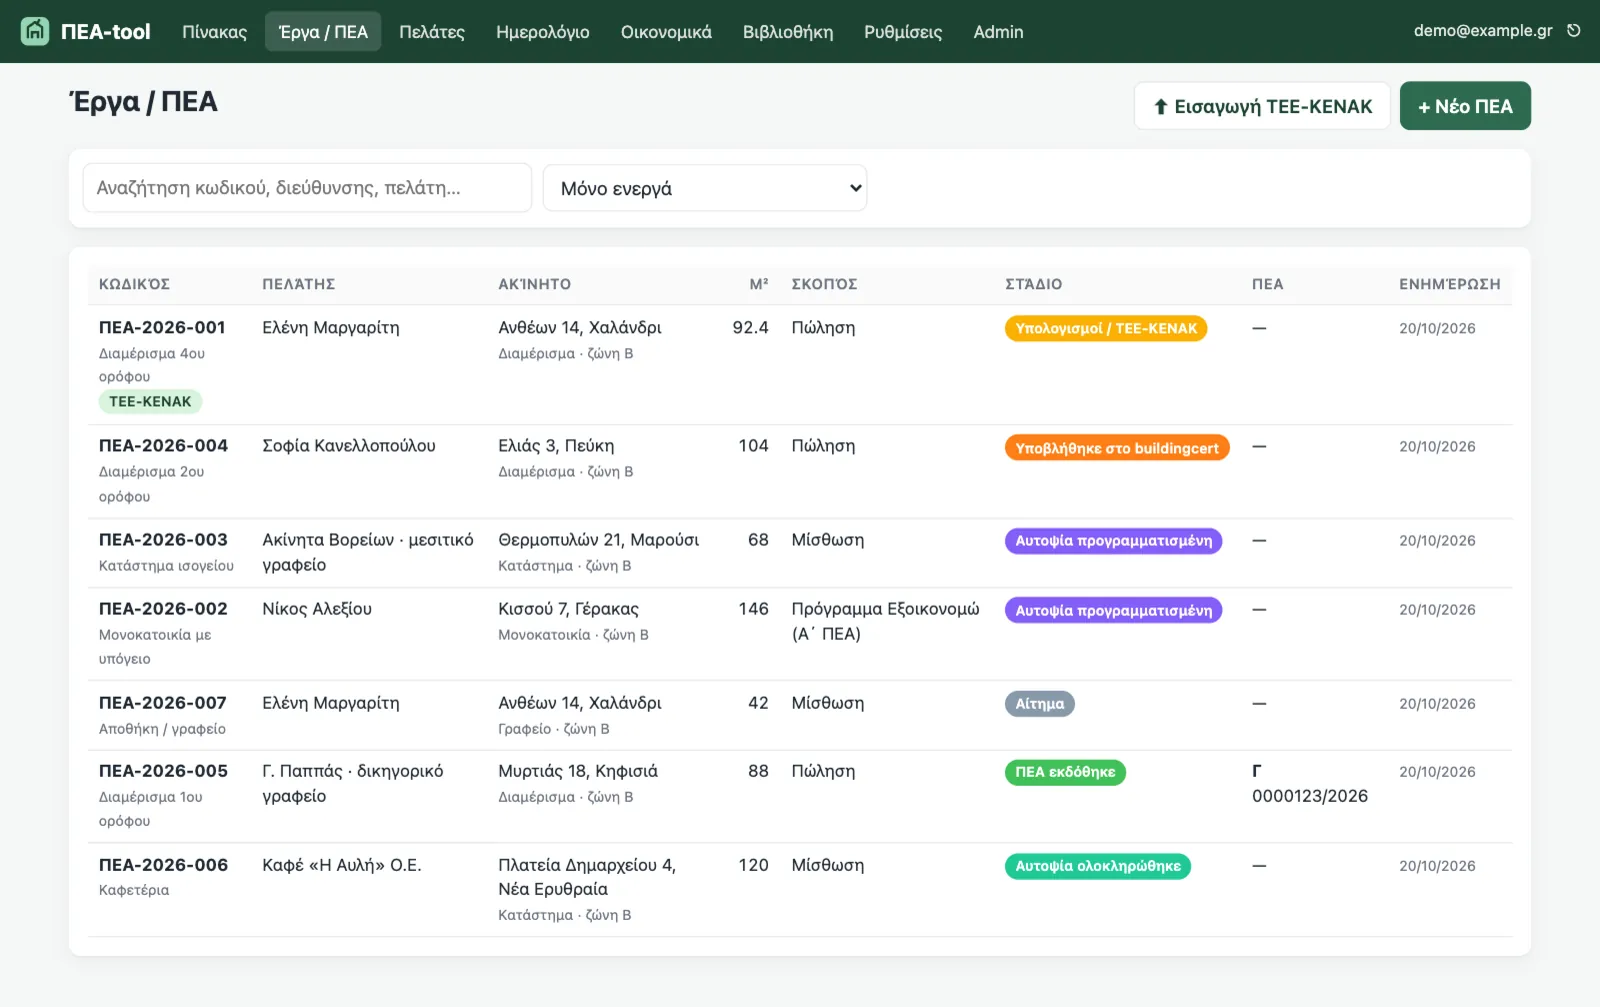Viewport: 1600px width, 1007px height.
Task: Click the Αυτοψία προγραμματισμένη badge for ΠΕΑ-2026-003
Action: tap(1113, 541)
